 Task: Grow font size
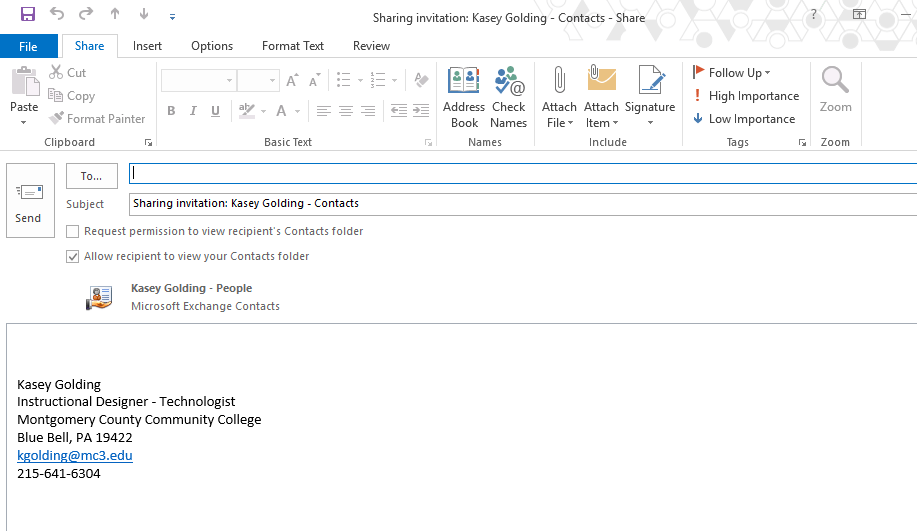(x=292, y=81)
